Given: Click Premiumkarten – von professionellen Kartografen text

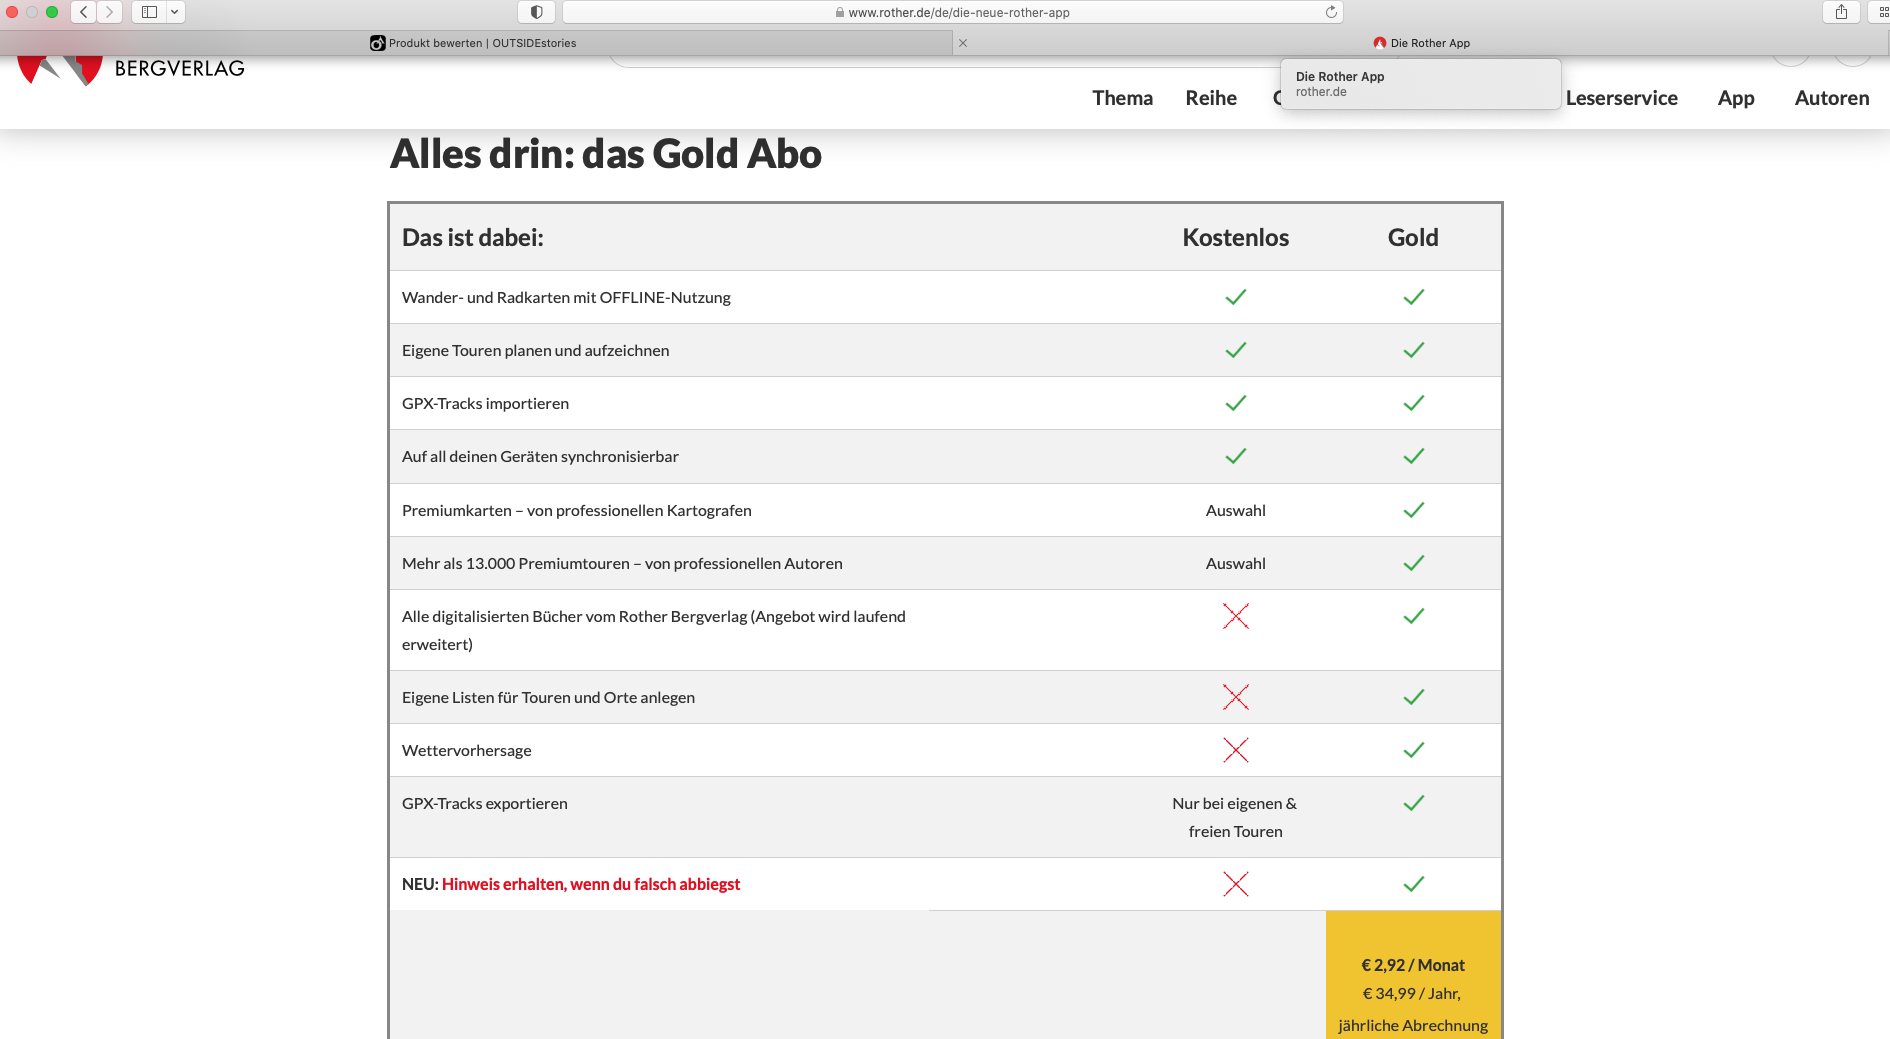Looking at the screenshot, I should coord(577,511).
